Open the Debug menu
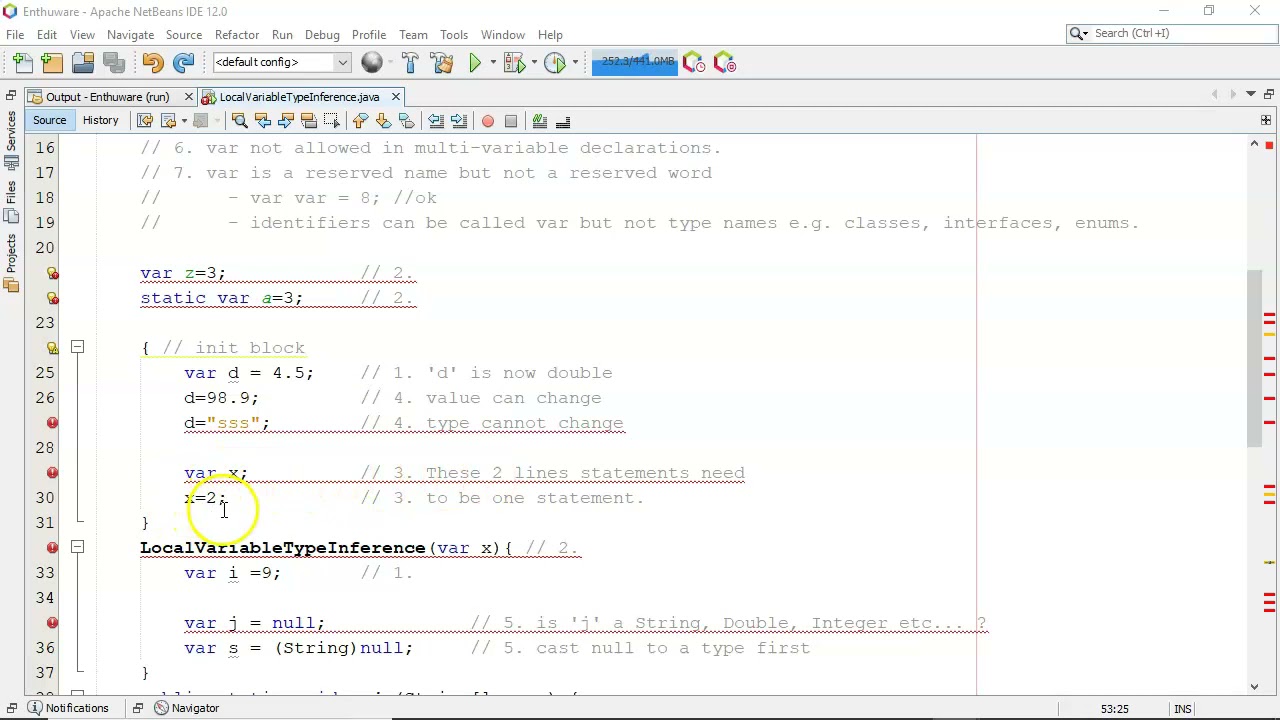Image resolution: width=1280 pixels, height=720 pixels. point(322,34)
